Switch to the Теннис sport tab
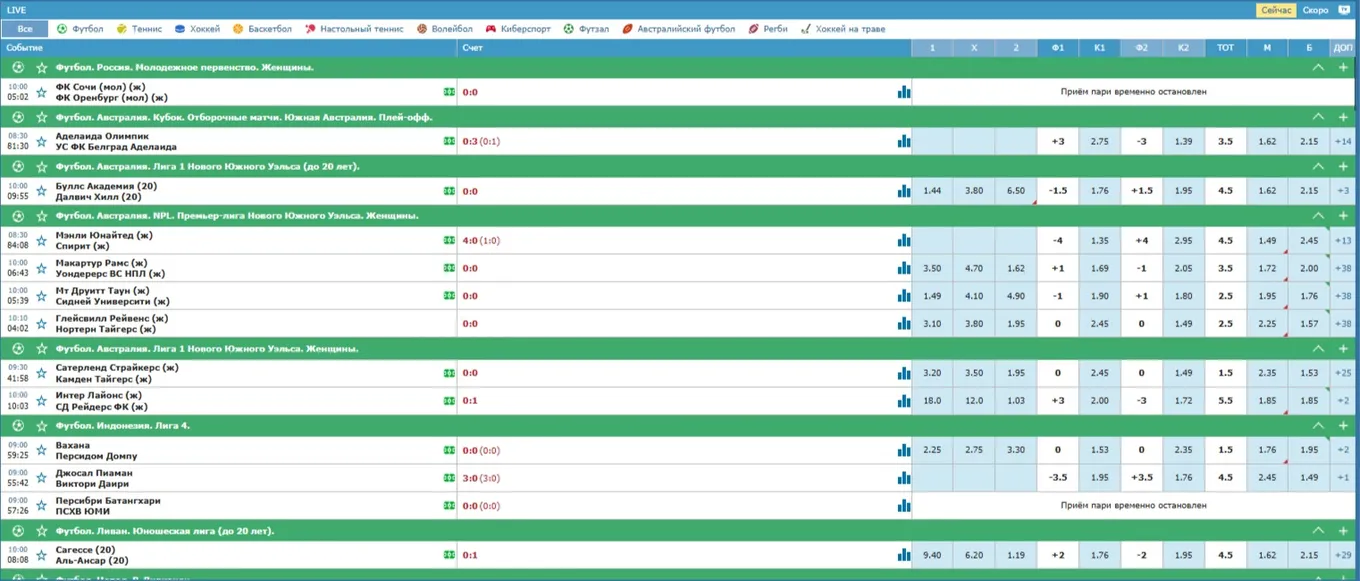 point(139,29)
